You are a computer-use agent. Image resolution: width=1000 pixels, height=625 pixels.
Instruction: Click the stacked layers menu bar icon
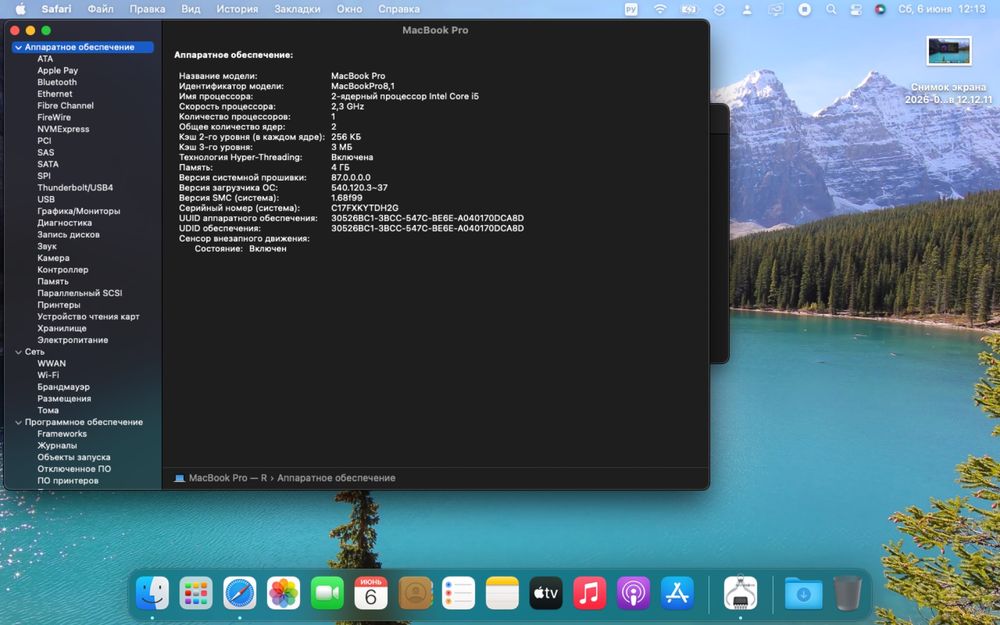719,9
